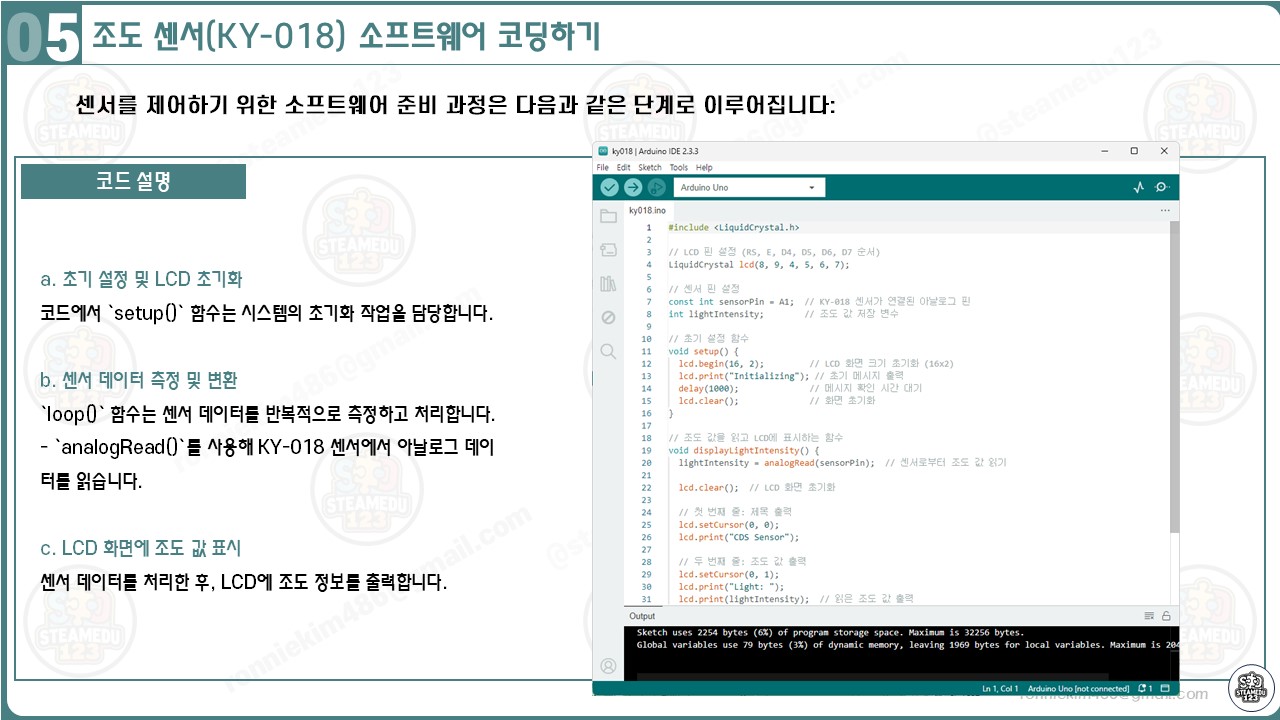Click the slide heading 'c. LCD 화면에 조도 값 표시'

(x=140, y=548)
